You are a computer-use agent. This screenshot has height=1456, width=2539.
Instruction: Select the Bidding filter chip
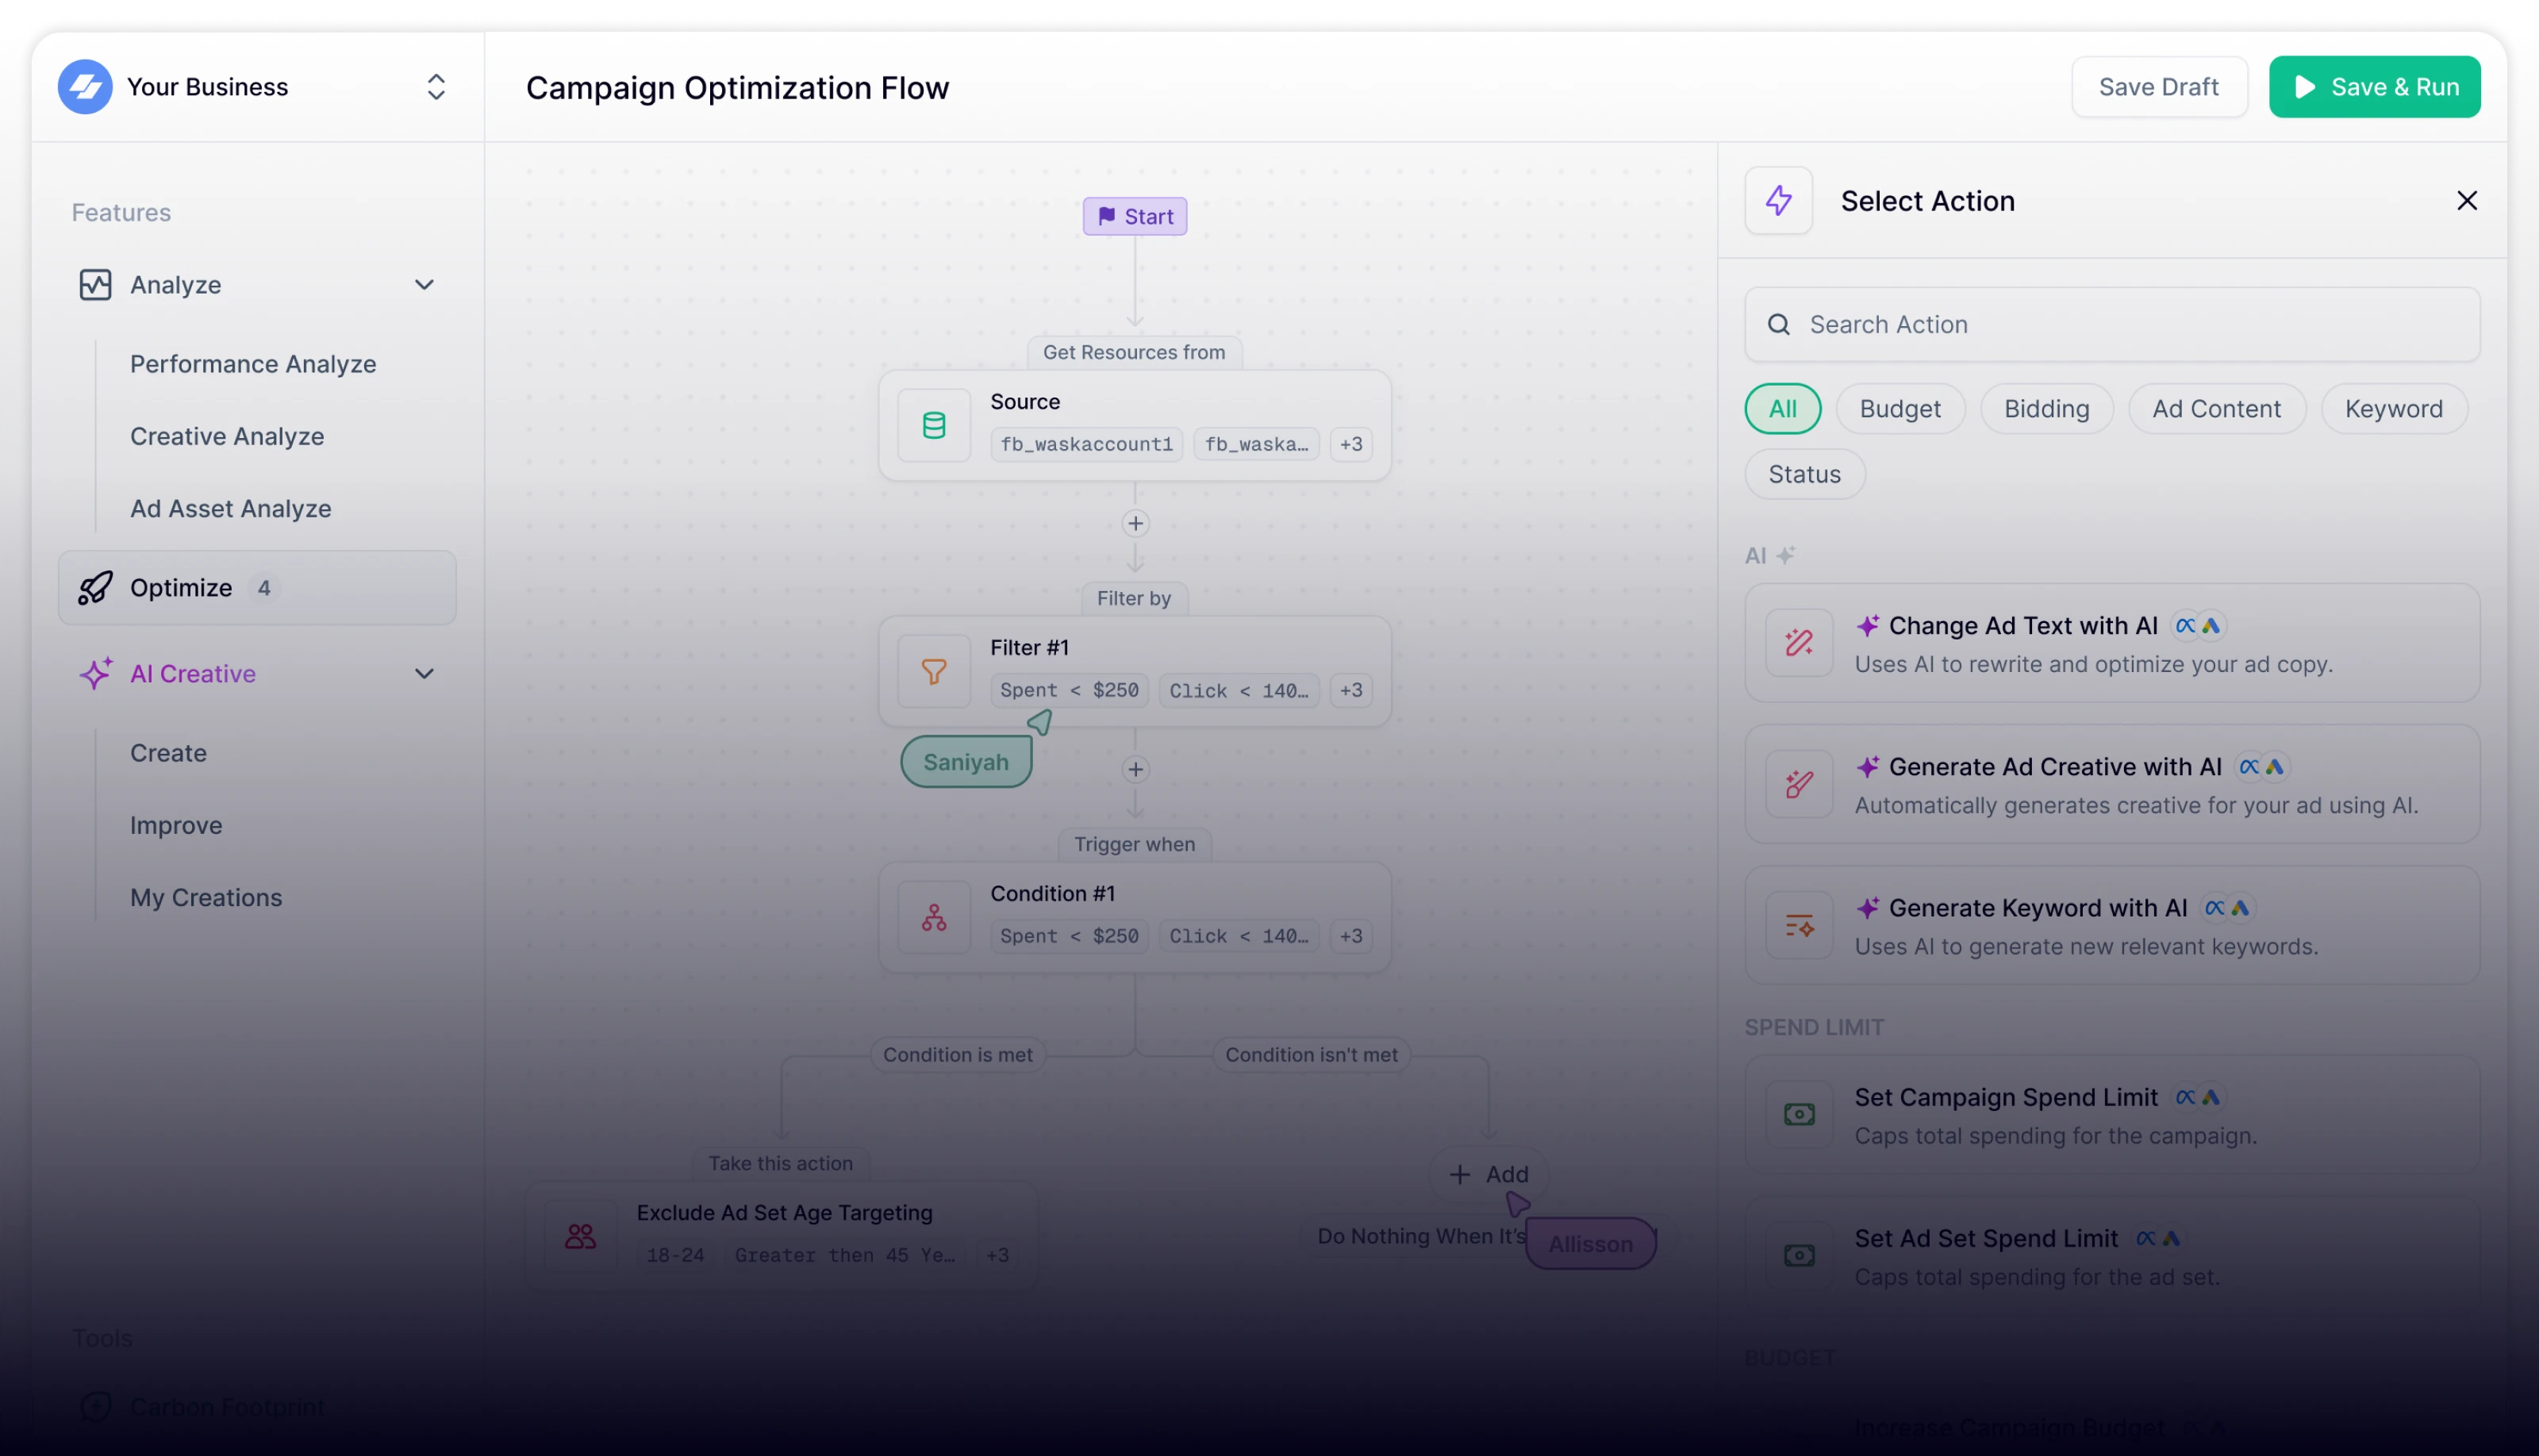pos(2046,409)
